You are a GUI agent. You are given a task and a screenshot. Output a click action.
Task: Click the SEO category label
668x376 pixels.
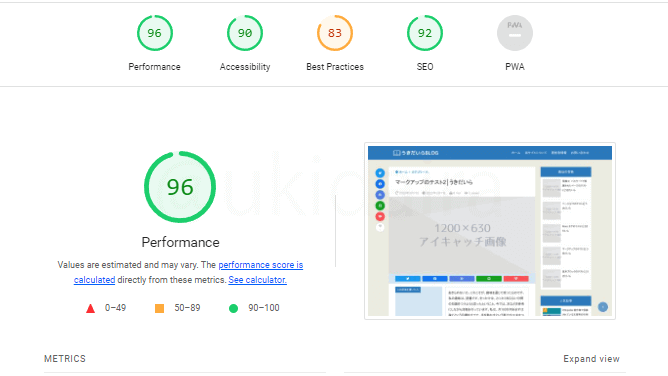click(425, 67)
